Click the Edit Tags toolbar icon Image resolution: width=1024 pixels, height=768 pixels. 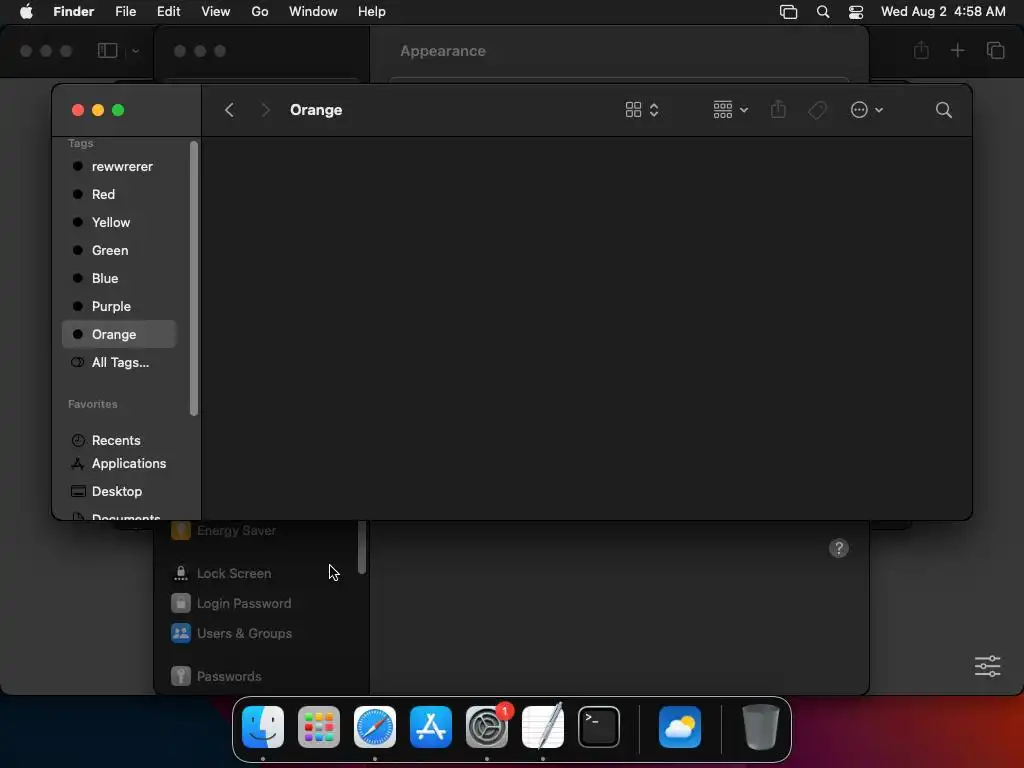817,110
